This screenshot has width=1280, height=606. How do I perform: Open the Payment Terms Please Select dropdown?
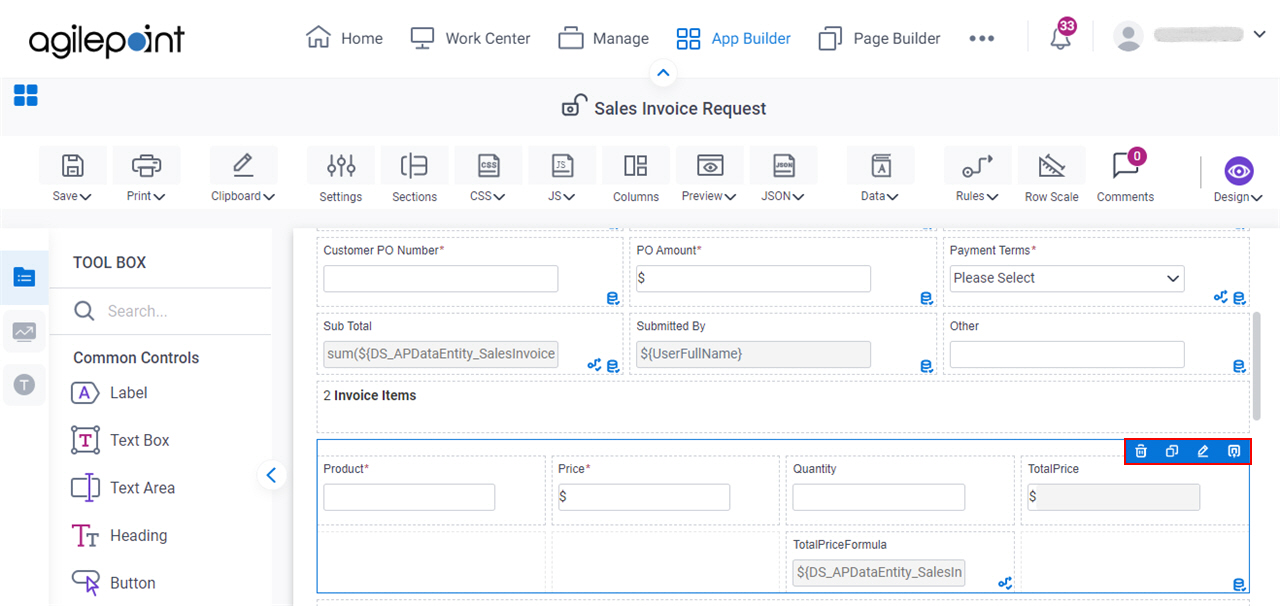point(1067,279)
